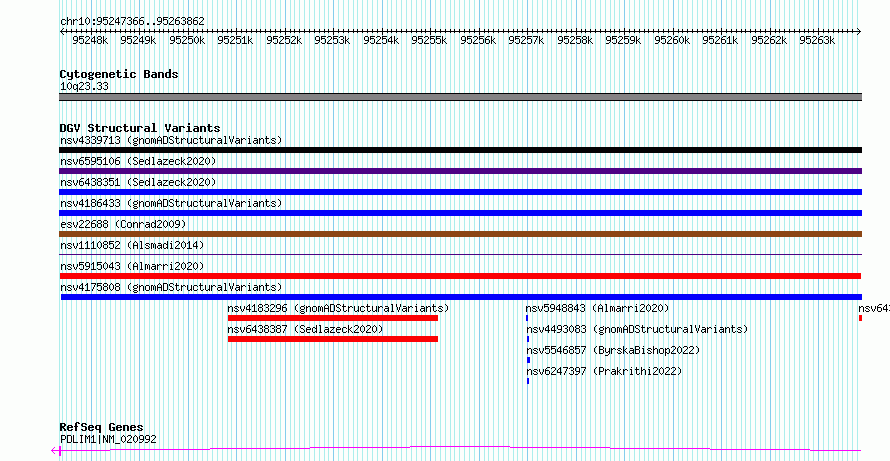Screen dimensions: 890x461
Task: Open the nsv4183296 (gnomADStructuralVariants) label
Action: pyautogui.click(x=338, y=308)
